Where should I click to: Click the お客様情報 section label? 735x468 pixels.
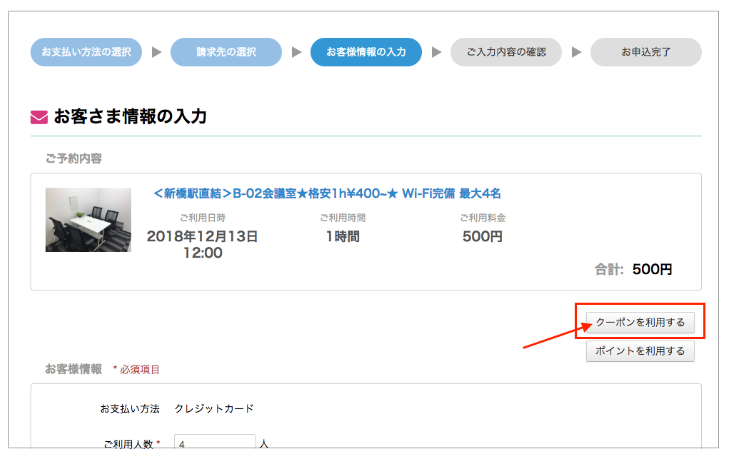[74, 369]
